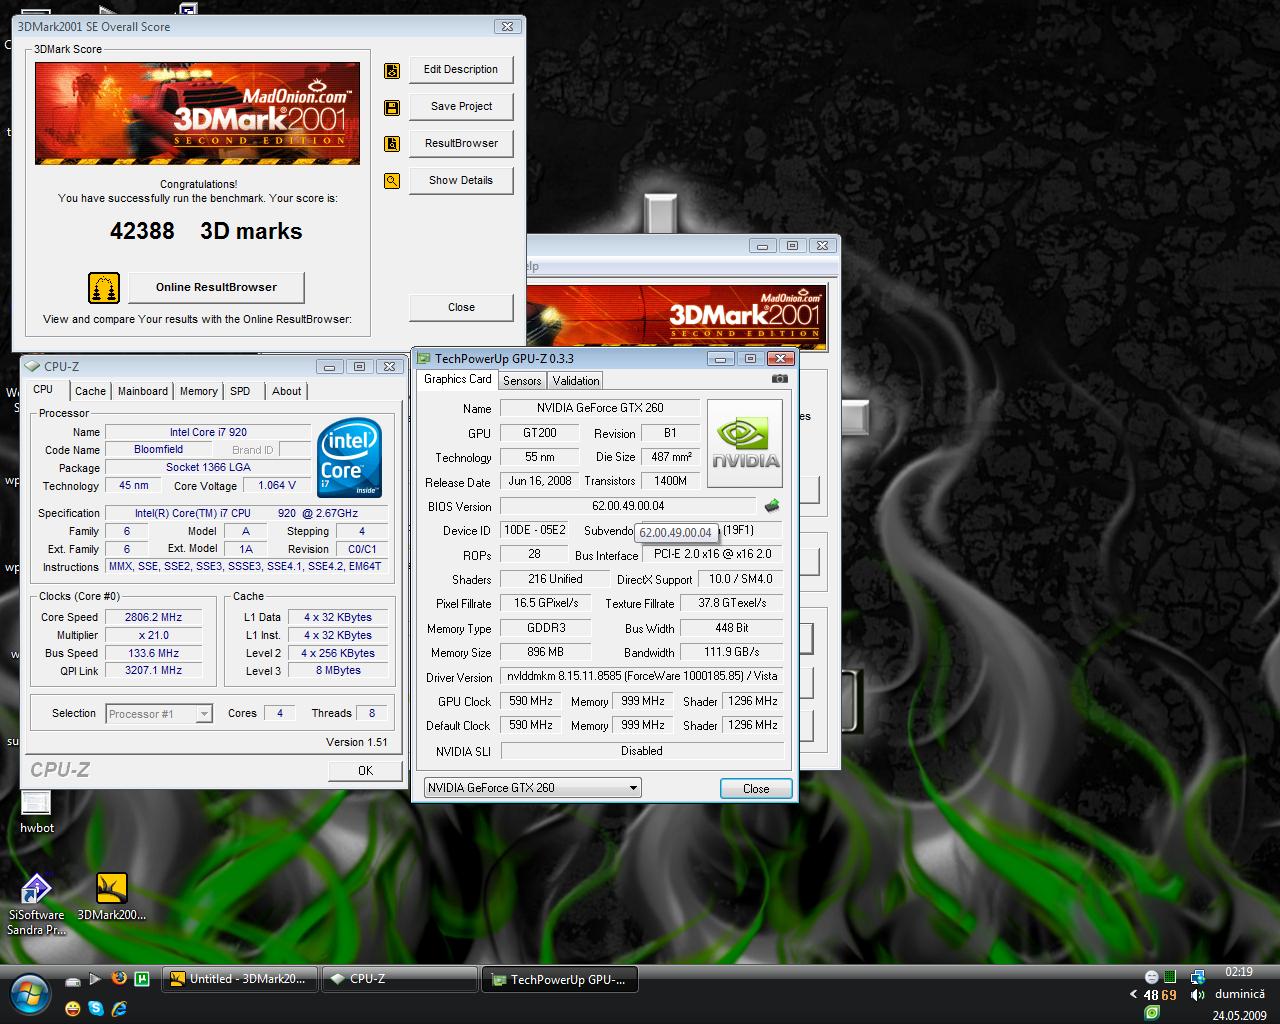Click the Intel Core i7 logo in CPU-Z
The height and width of the screenshot is (1024, 1280).
pyautogui.click(x=349, y=457)
